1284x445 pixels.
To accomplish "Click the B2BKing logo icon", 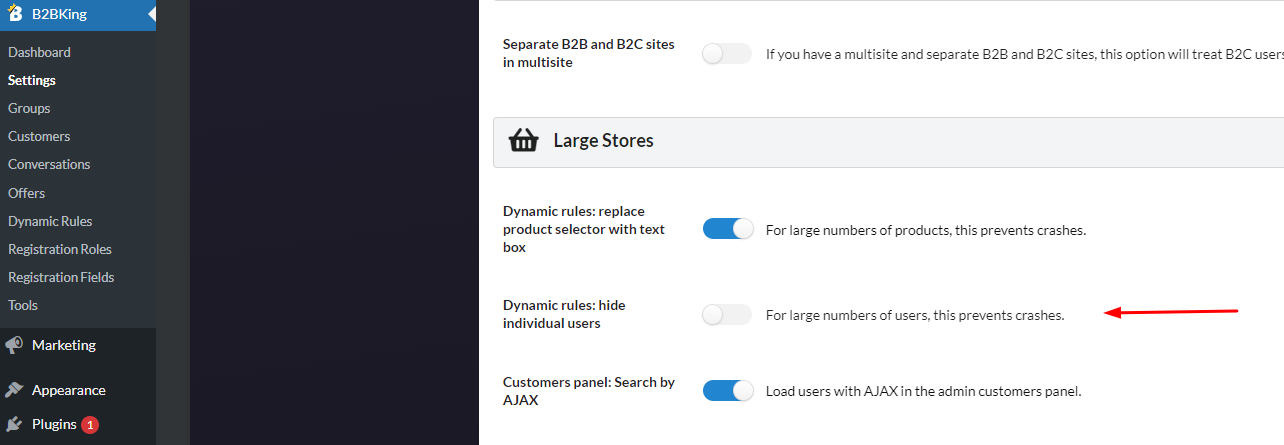I will coord(15,14).
